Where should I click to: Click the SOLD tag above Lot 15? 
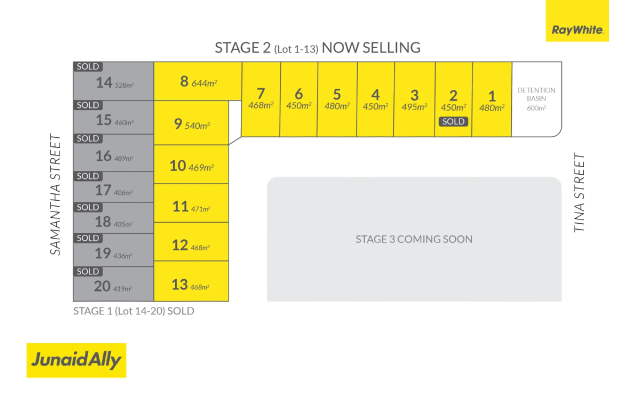(88, 105)
